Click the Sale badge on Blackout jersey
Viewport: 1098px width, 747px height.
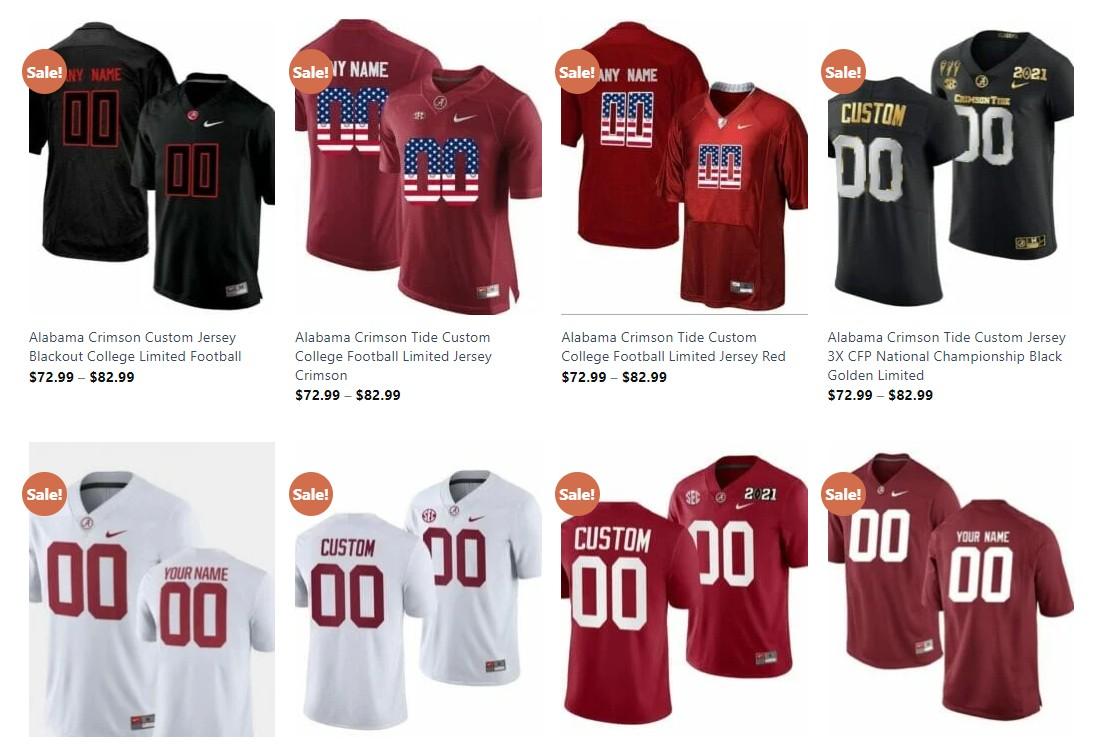tap(44, 71)
